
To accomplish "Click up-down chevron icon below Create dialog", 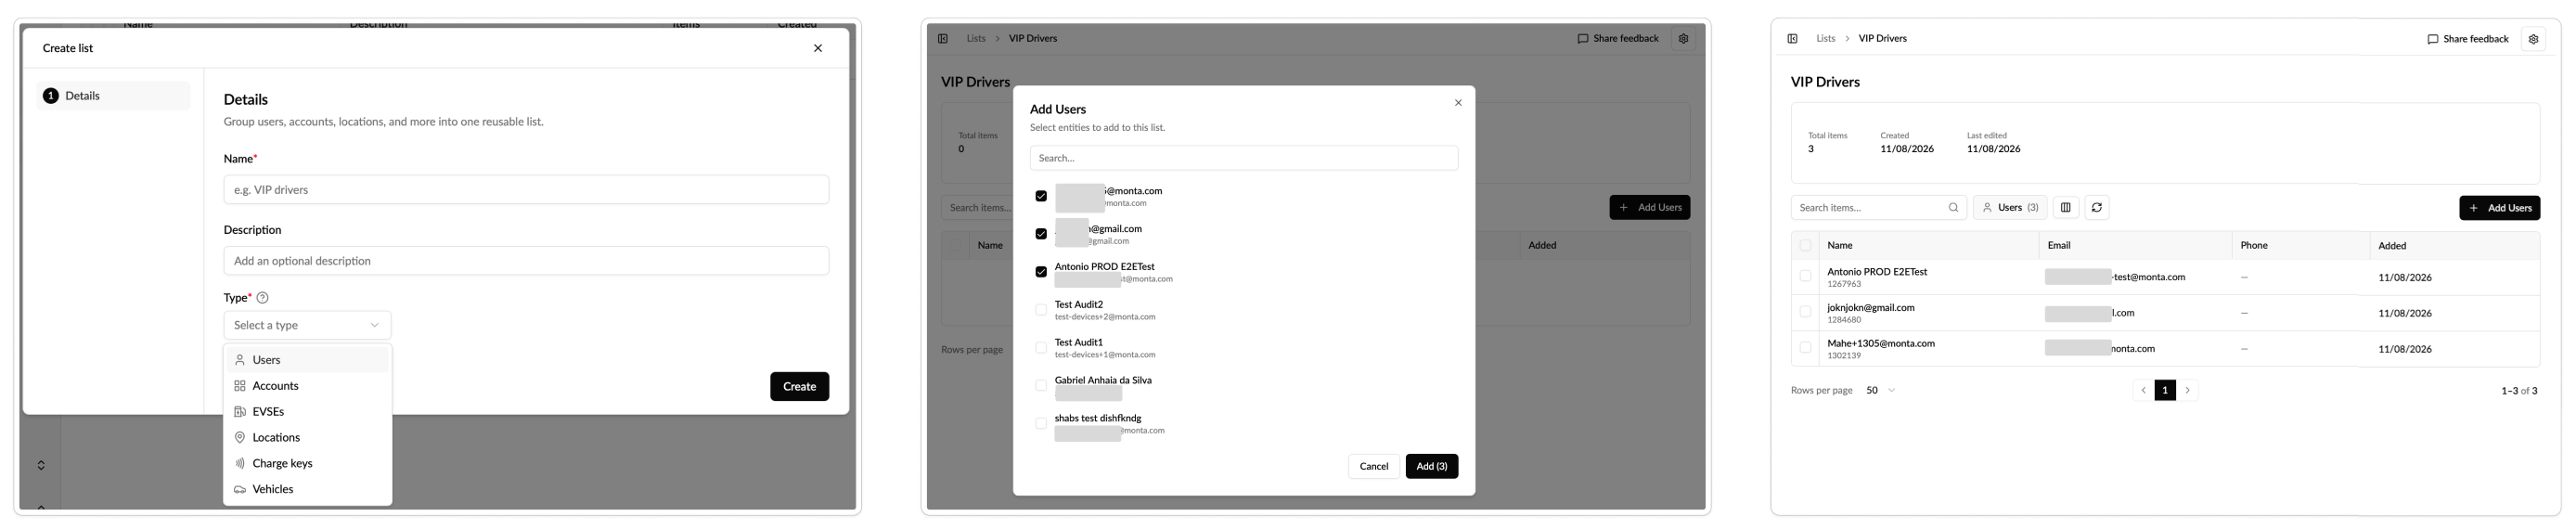I will [x=41, y=466].
